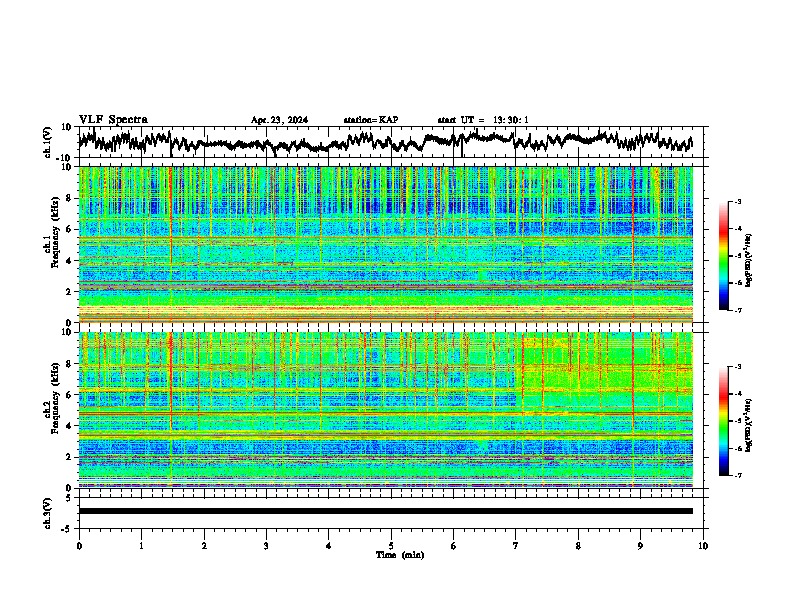The width and height of the screenshot is (792, 612).
Task: Click the "-3" label on ch.2 color bar
Action: (x=737, y=367)
